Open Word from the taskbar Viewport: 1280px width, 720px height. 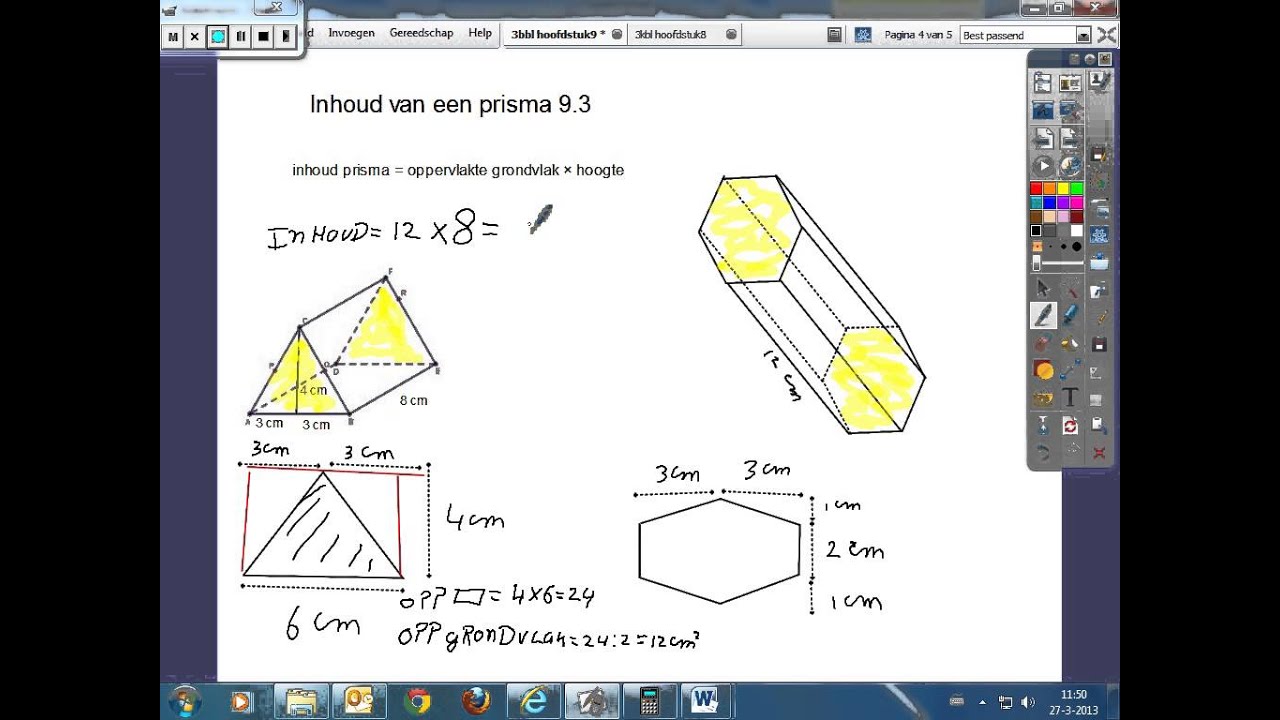(706, 701)
